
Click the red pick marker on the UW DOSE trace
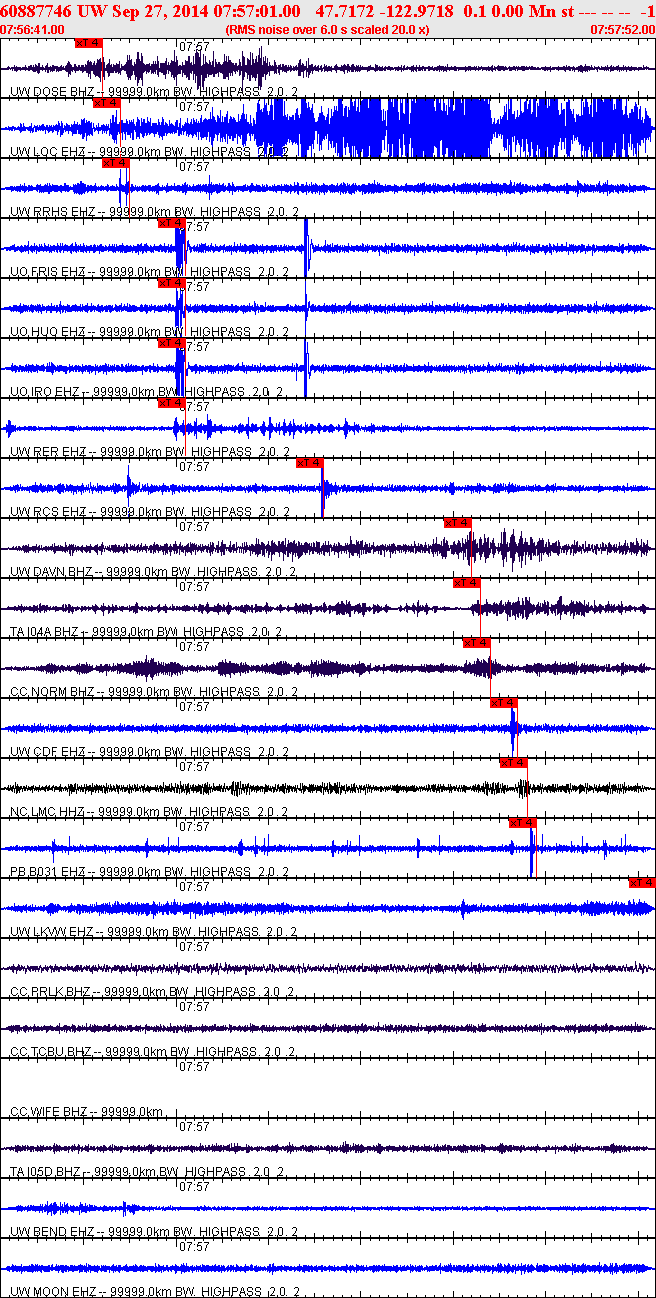pyautogui.click(x=89, y=43)
